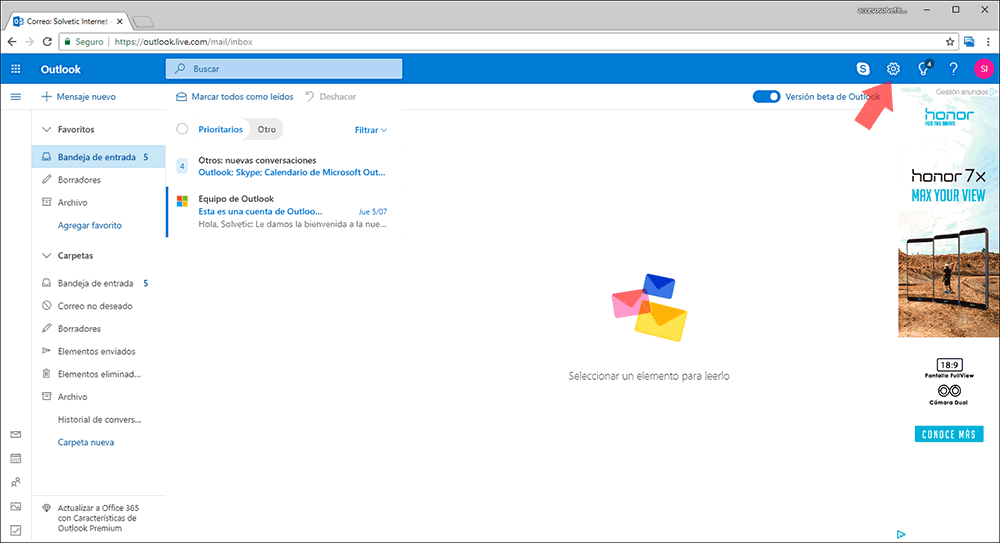The width and height of the screenshot is (1000, 543).
Task: Click the browser Forward arrow
Action: [29, 41]
